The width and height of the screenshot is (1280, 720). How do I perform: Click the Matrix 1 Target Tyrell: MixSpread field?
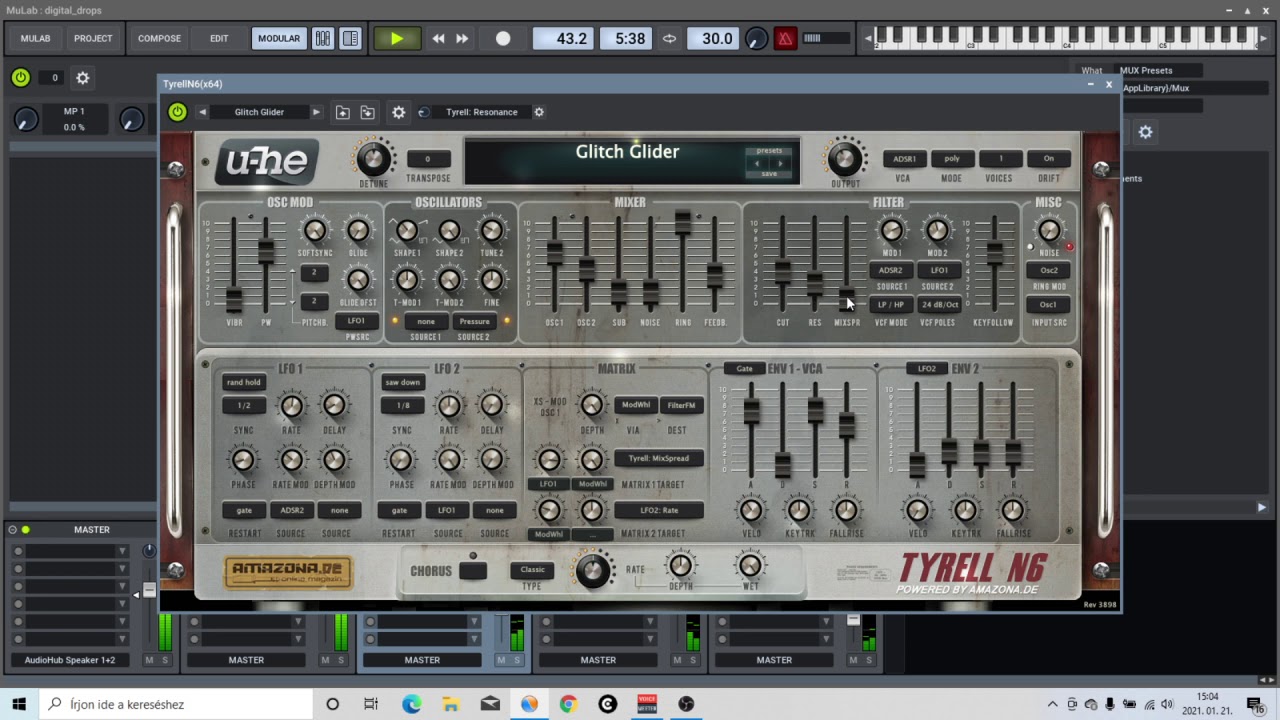(659, 458)
